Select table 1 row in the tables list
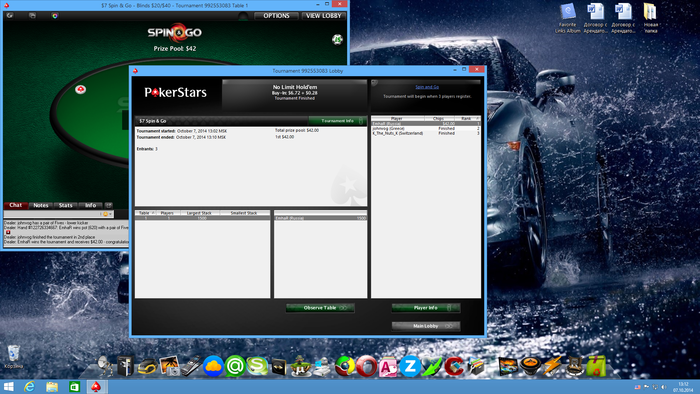The image size is (700, 394). (202, 218)
